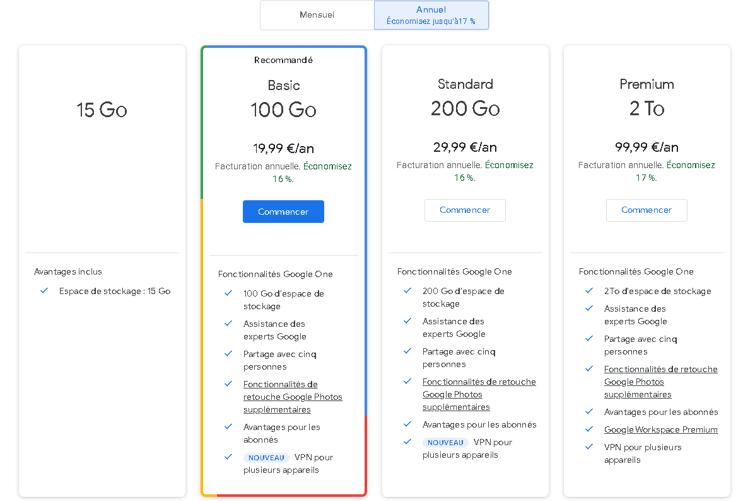Click the '19,99 €/an' price
This screenshot has width=743, height=501.
click(x=283, y=148)
